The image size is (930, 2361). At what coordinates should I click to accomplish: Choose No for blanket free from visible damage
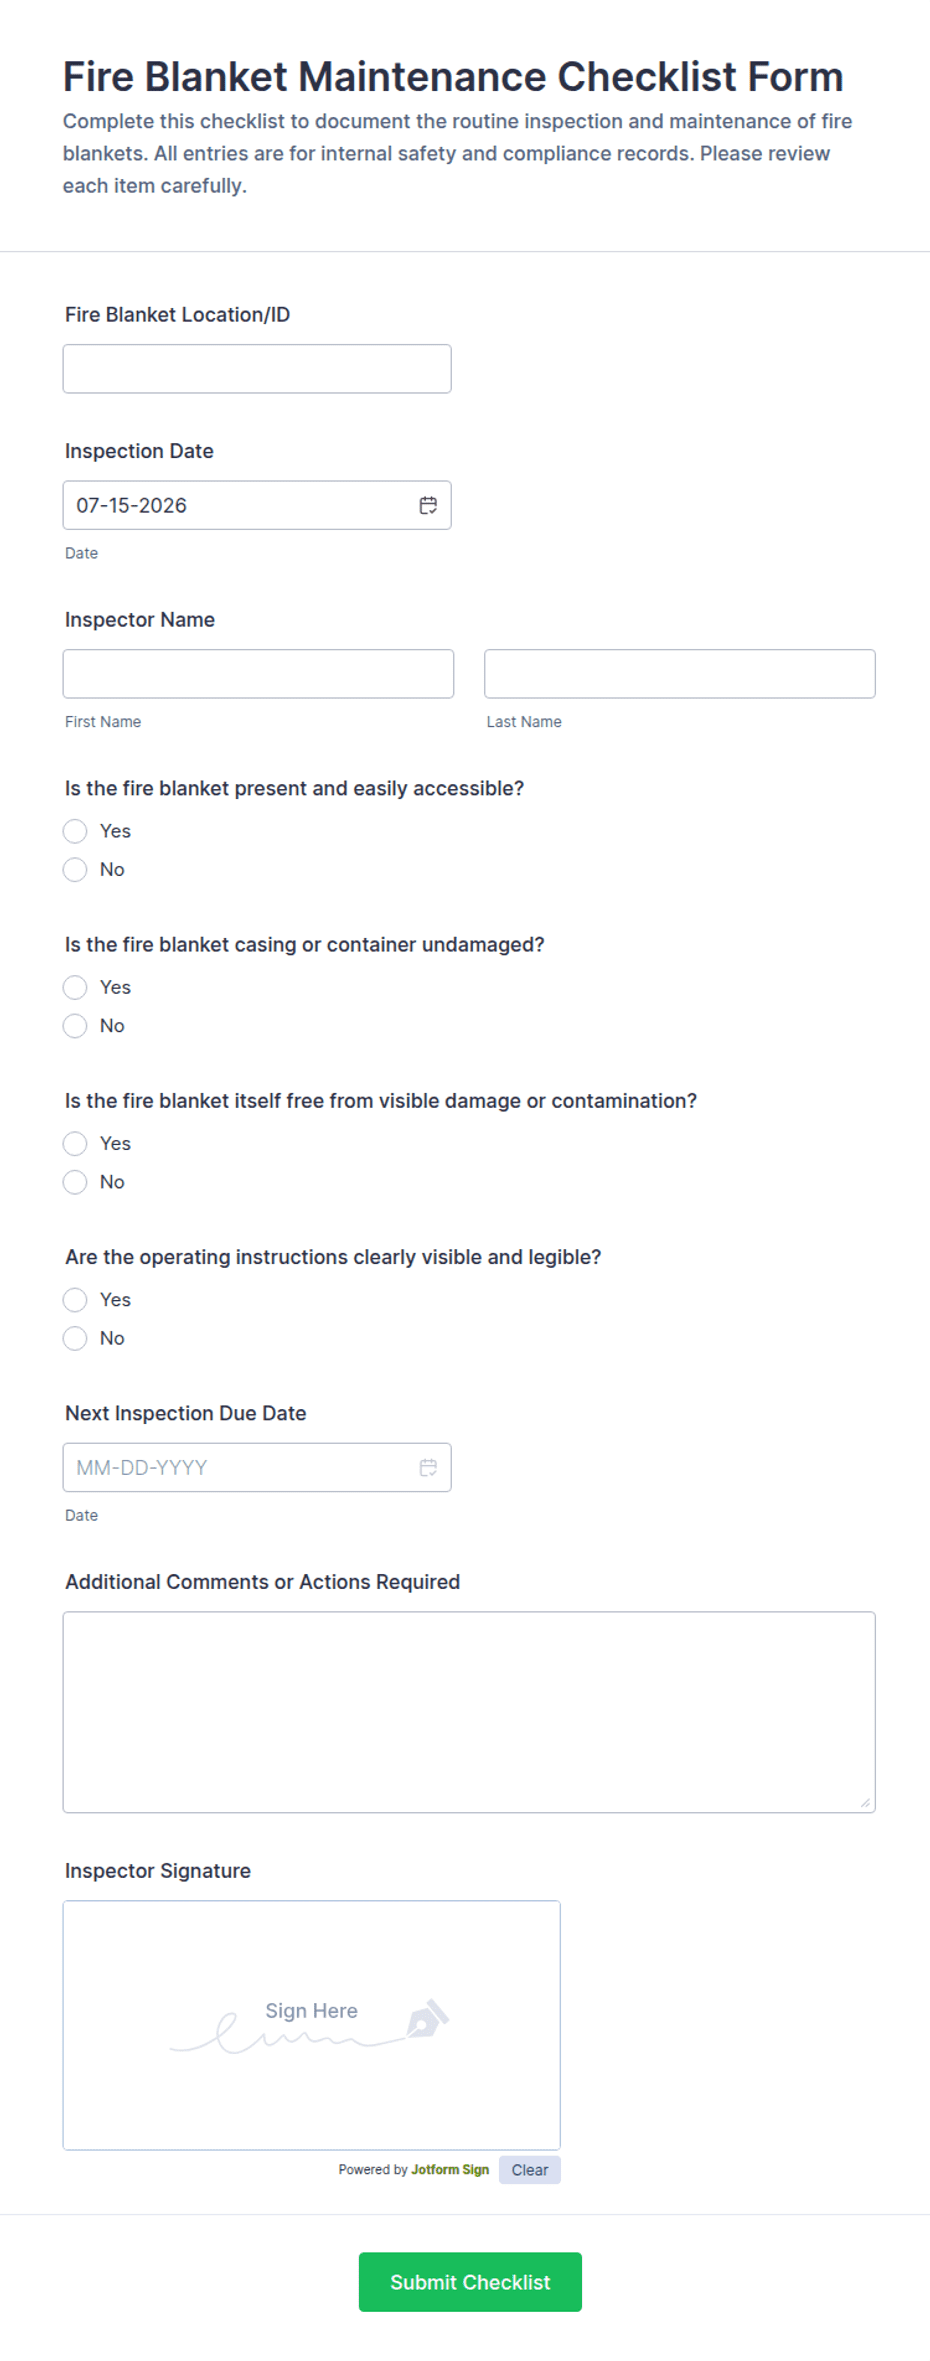tap(75, 1181)
